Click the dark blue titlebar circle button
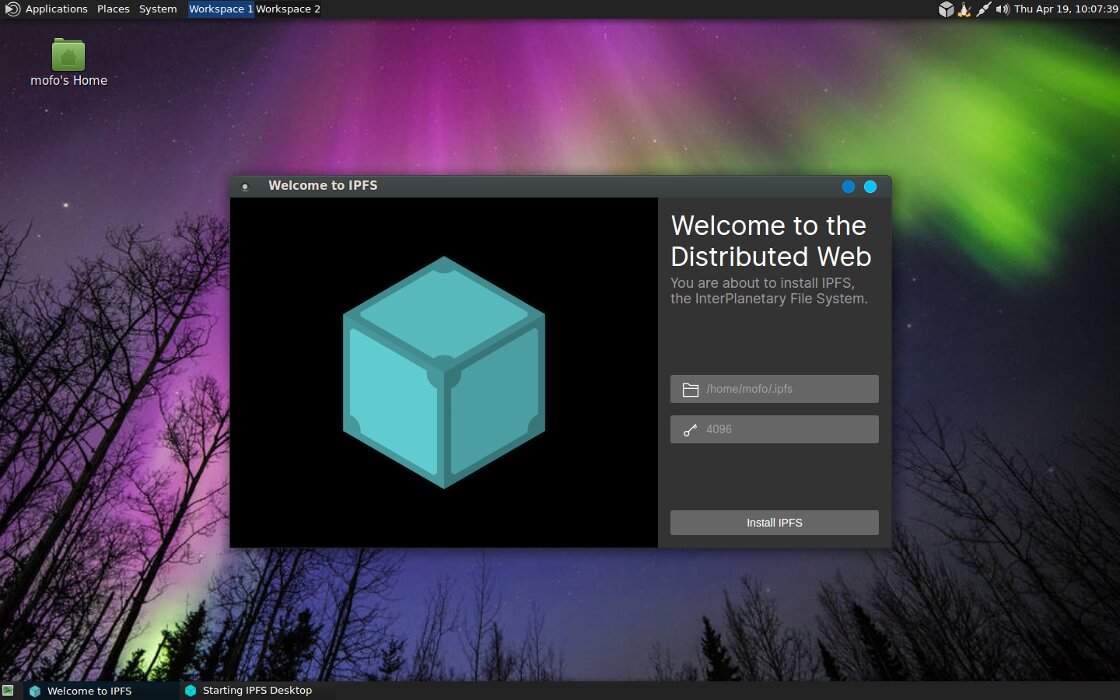 [848, 186]
